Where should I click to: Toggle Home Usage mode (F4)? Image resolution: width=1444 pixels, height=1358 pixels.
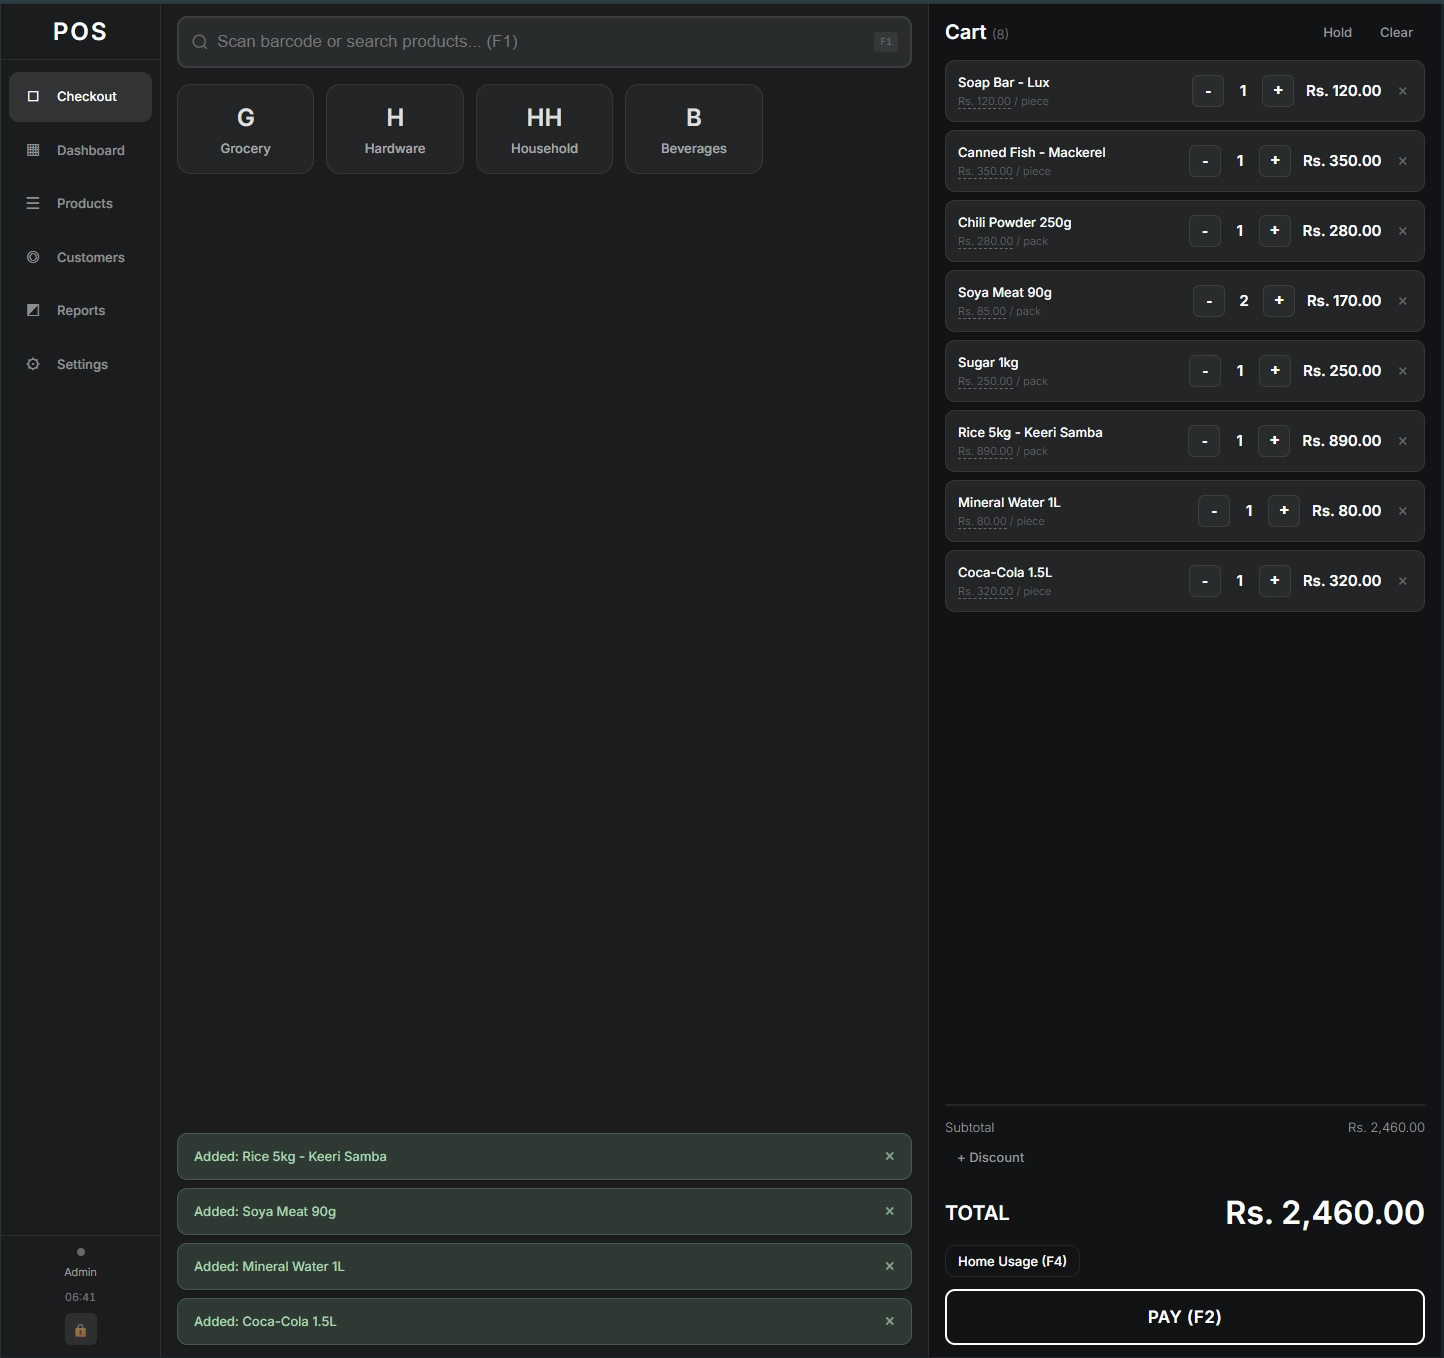(1011, 1261)
